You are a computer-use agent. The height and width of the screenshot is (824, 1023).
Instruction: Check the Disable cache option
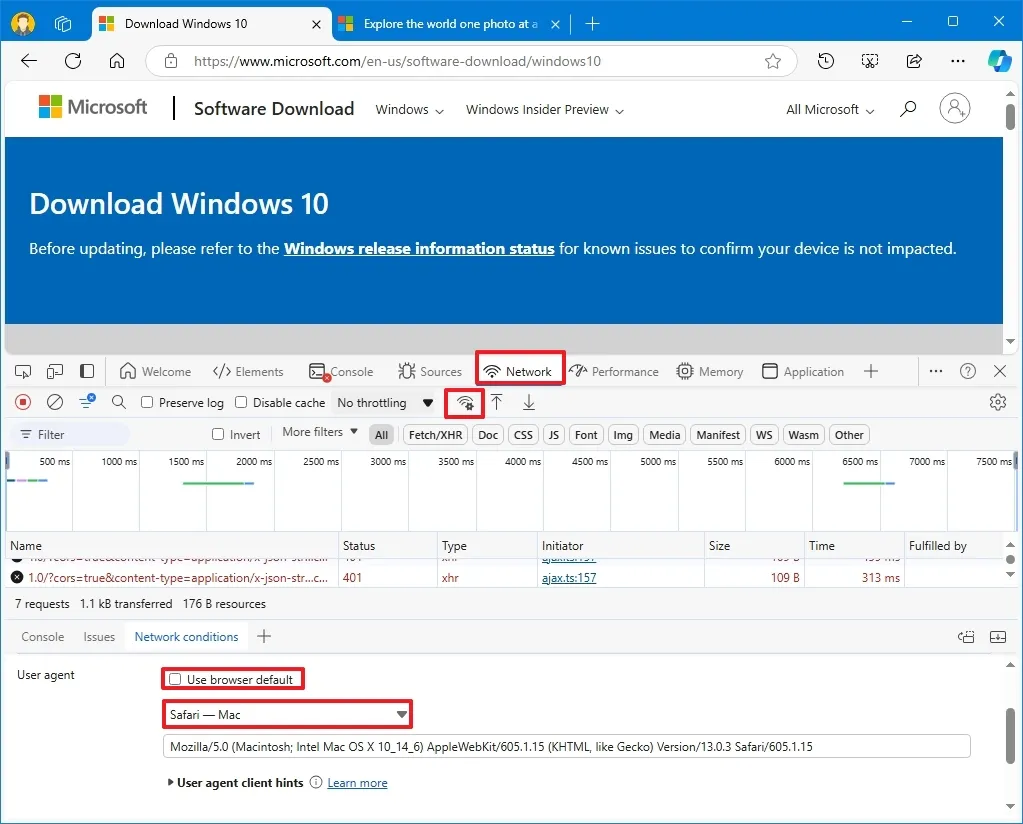[240, 402]
